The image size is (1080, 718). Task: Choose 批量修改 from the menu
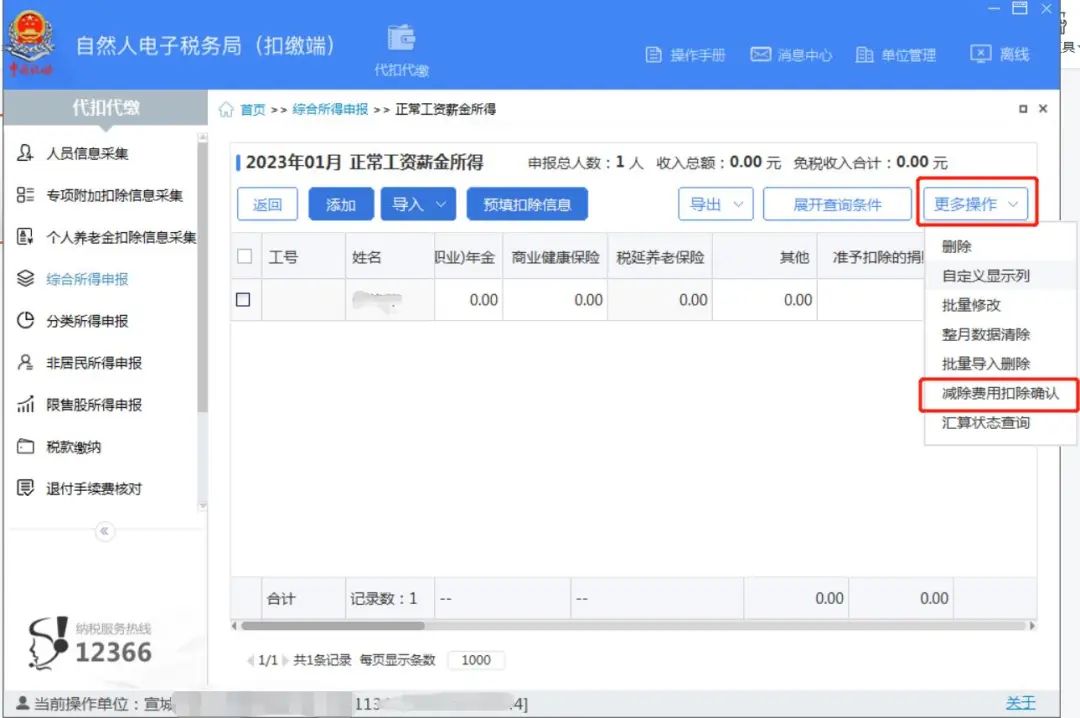[x=971, y=305]
